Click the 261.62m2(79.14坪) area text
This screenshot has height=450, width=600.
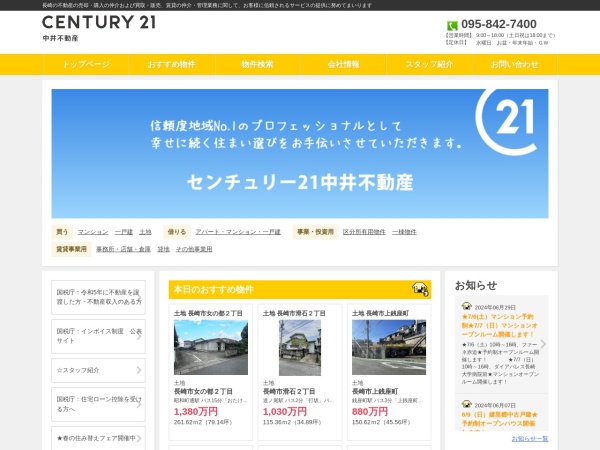click(203, 422)
